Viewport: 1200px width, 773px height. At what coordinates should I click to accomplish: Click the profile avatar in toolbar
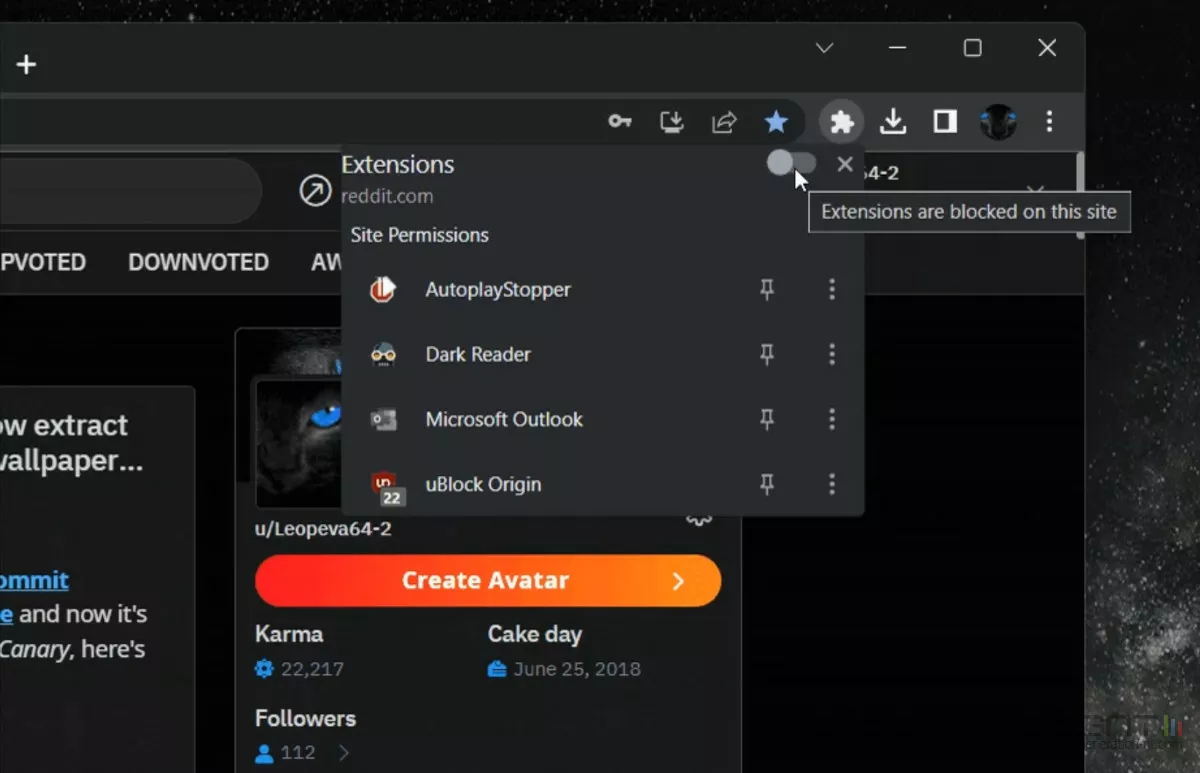tap(998, 122)
